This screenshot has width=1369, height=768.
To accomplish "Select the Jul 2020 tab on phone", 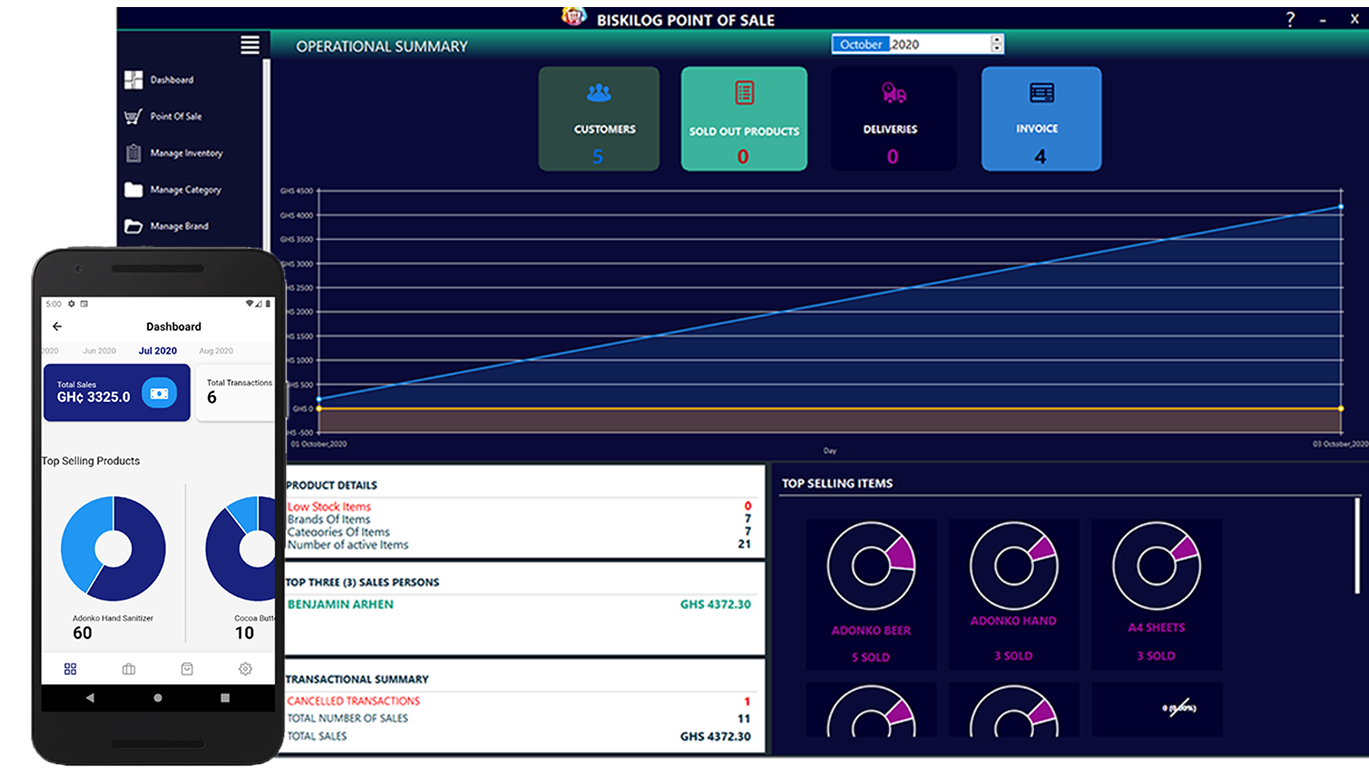I will pos(158,351).
